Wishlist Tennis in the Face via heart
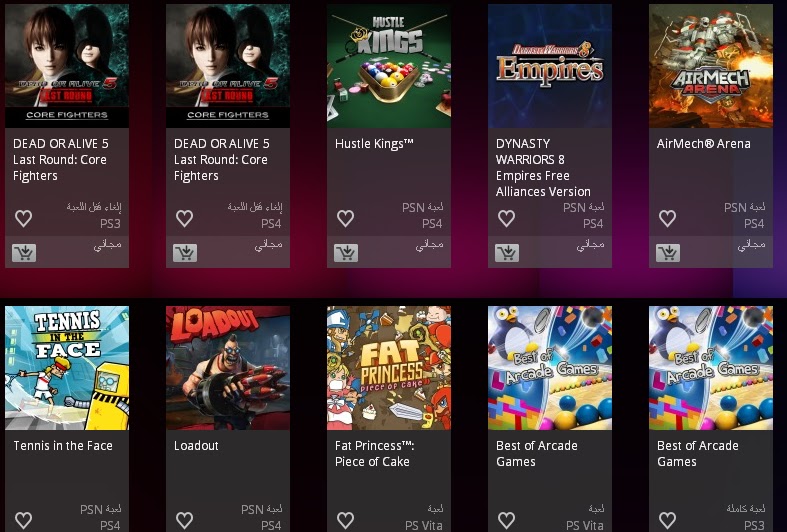This screenshot has width=787, height=532. coord(24,520)
